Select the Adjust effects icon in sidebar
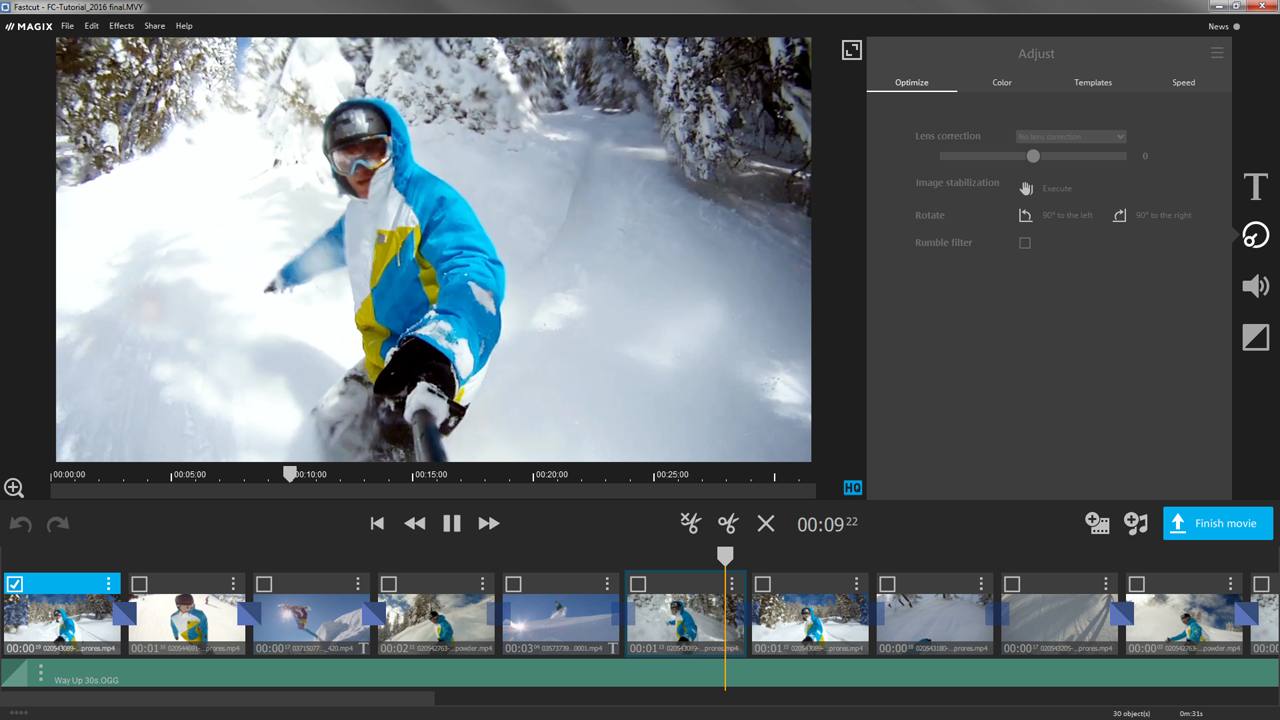 (x=1256, y=235)
